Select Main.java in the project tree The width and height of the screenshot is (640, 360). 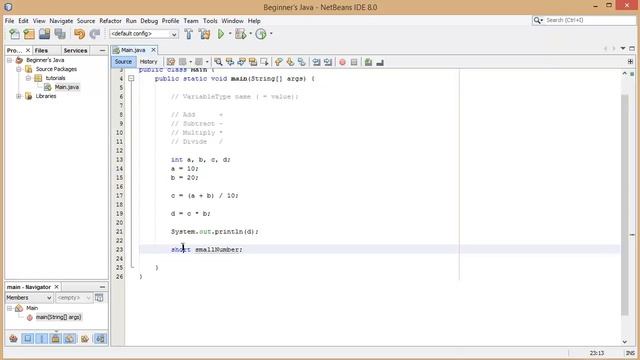tap(67, 87)
